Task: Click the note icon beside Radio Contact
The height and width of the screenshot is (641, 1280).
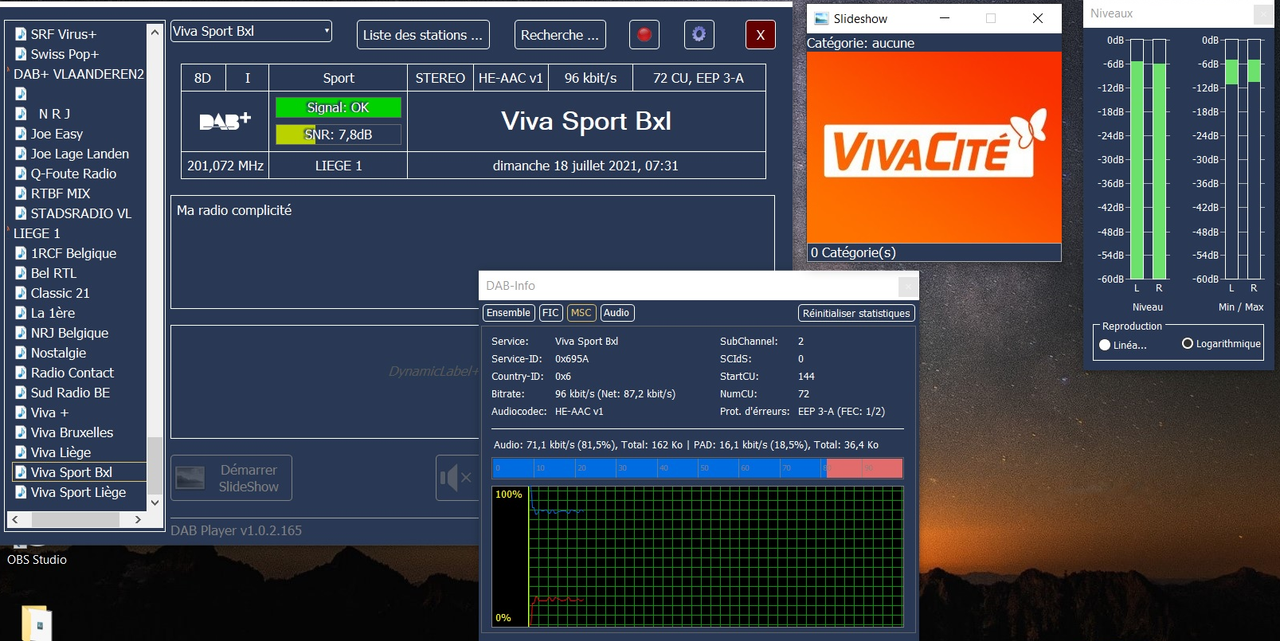Action: (20, 373)
